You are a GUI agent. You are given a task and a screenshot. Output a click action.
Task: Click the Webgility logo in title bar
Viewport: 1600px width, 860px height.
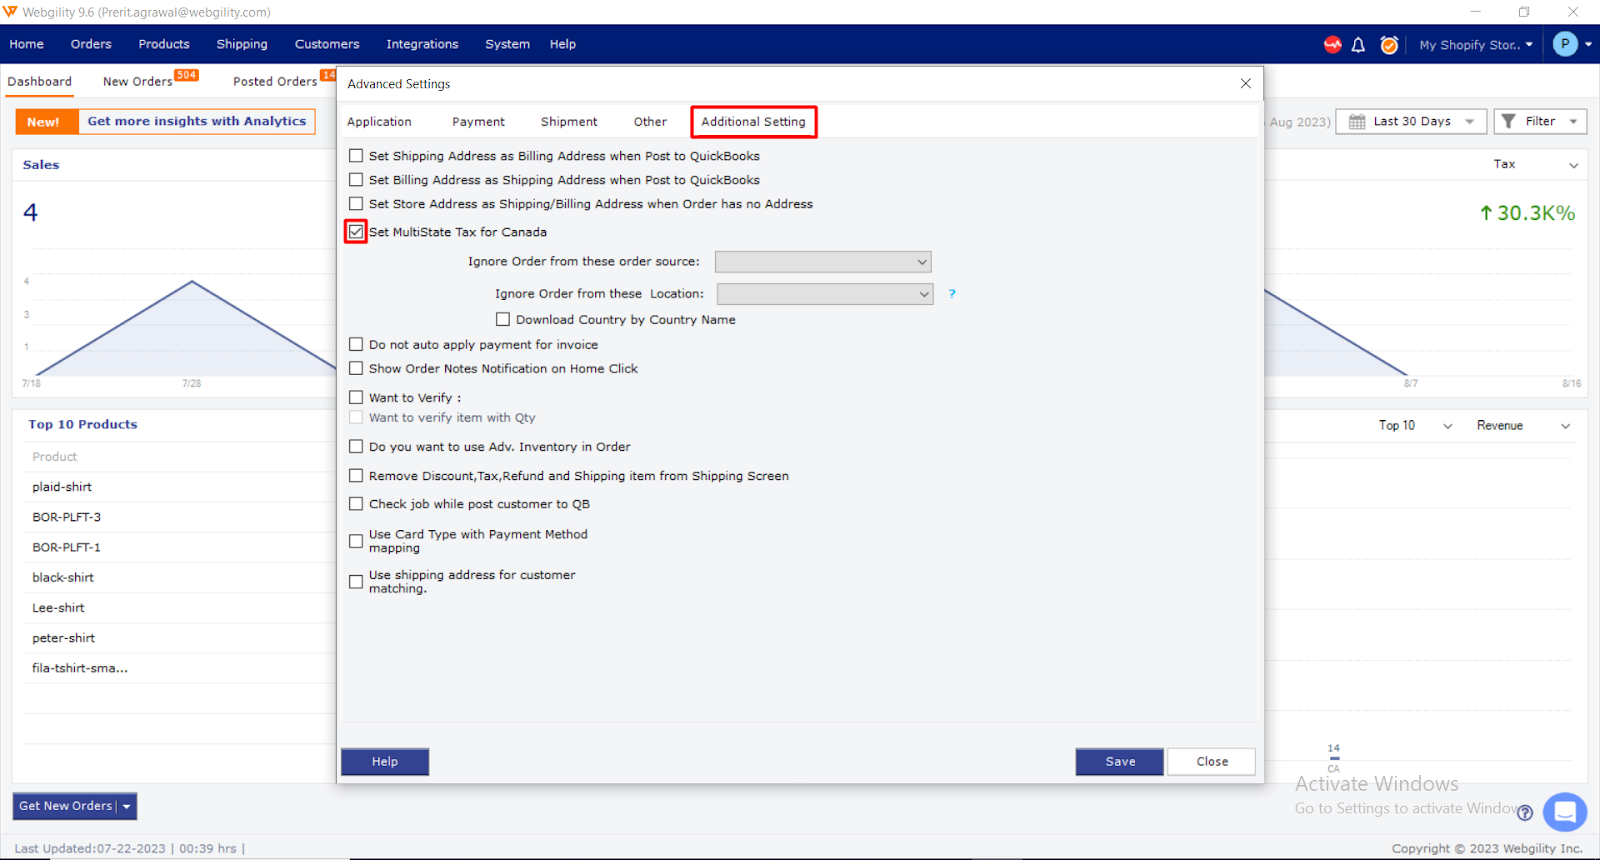point(10,12)
